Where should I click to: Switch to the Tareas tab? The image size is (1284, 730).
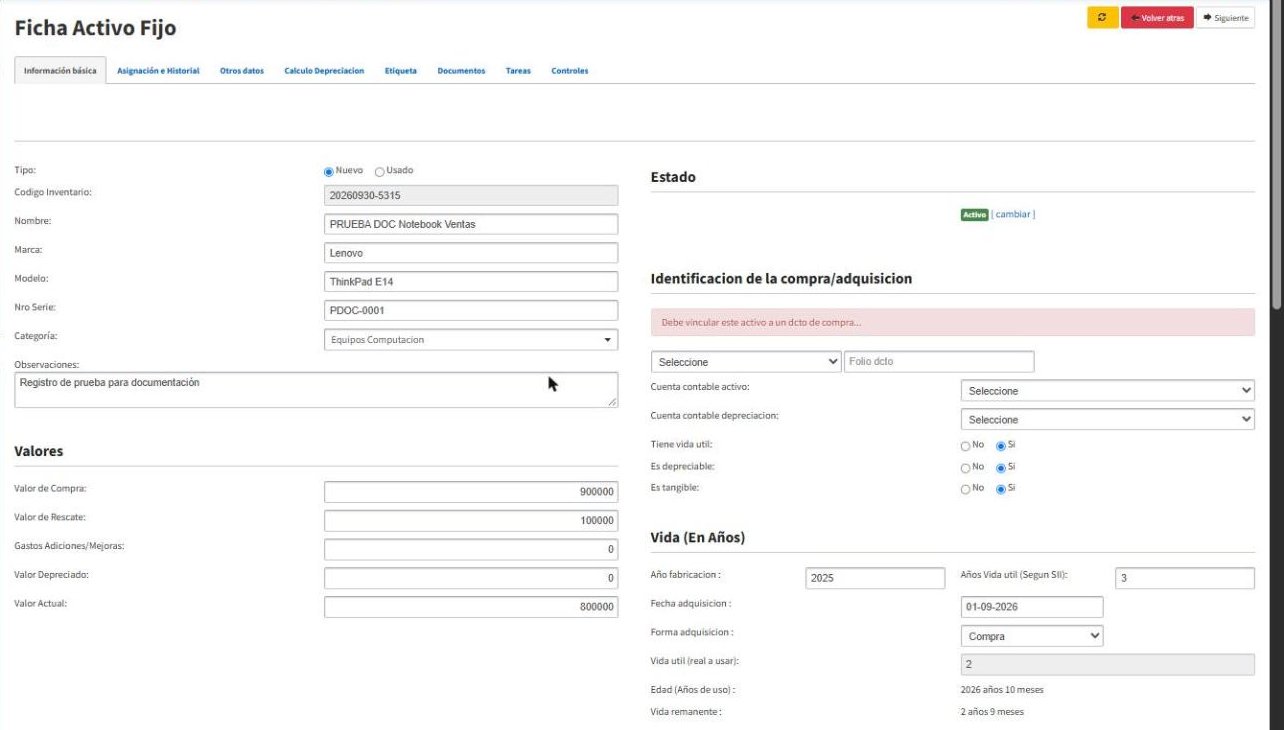[x=518, y=71]
